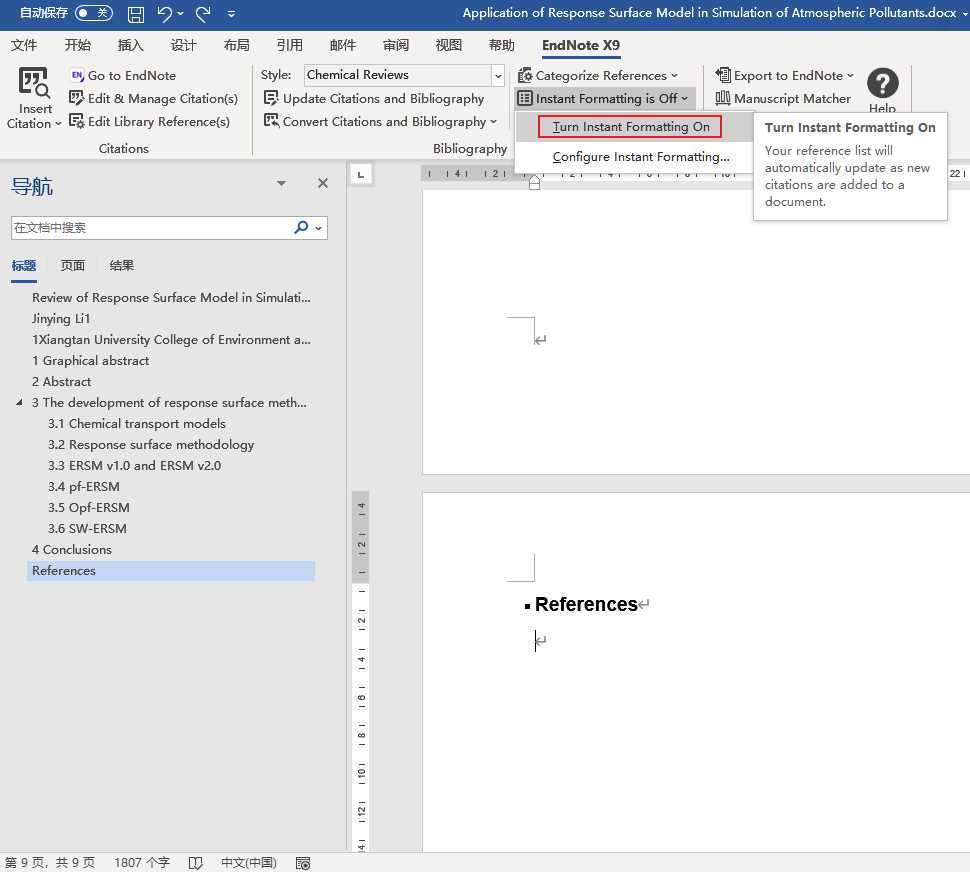This screenshot has width=970, height=872.
Task: Click the 1807 个字 word count
Action: pyautogui.click(x=142, y=863)
